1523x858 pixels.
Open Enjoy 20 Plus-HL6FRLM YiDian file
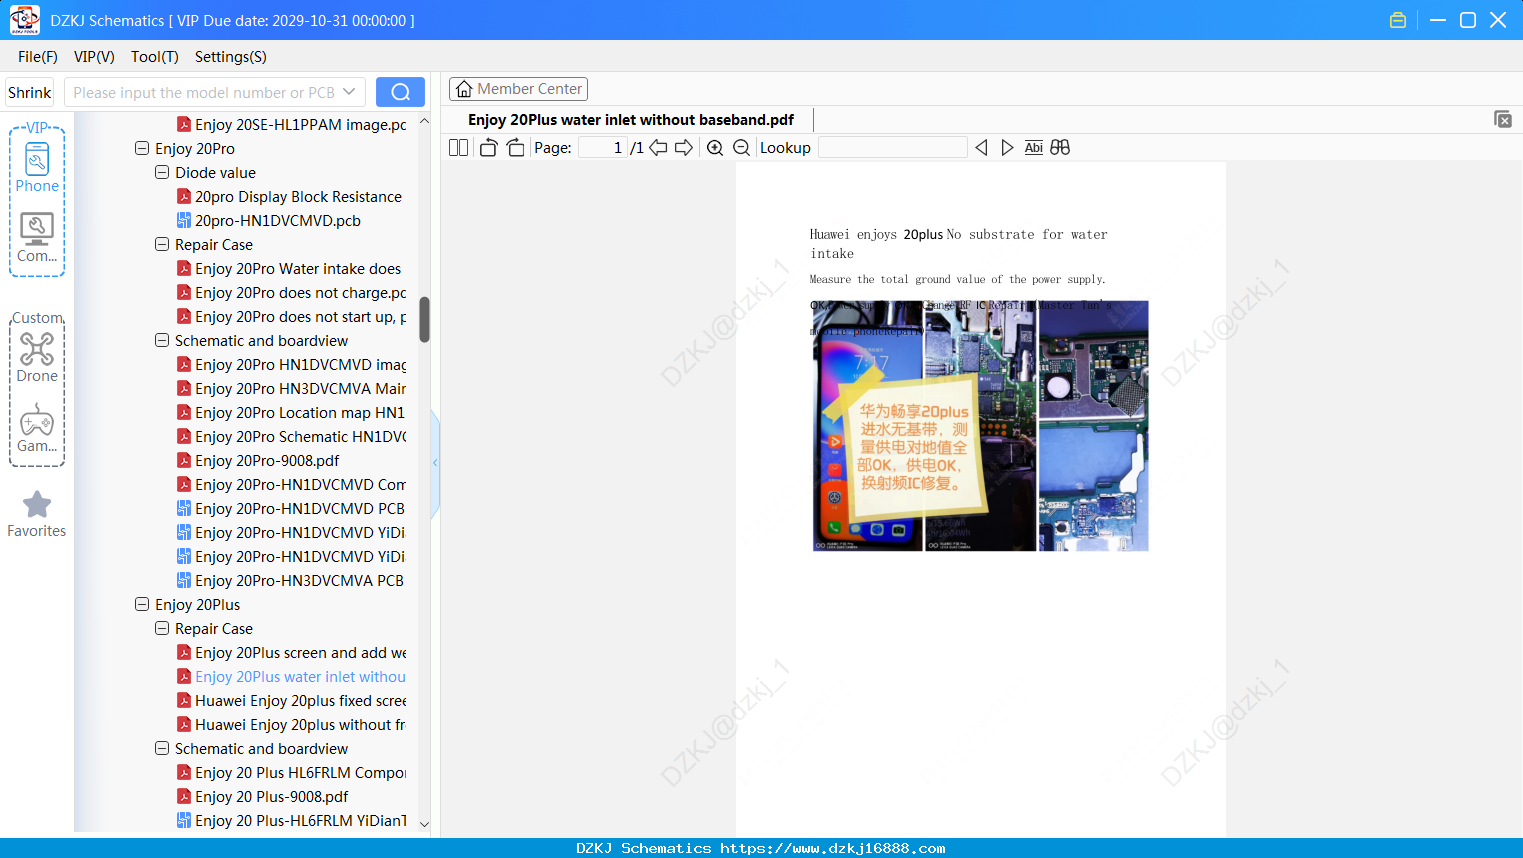291,821
